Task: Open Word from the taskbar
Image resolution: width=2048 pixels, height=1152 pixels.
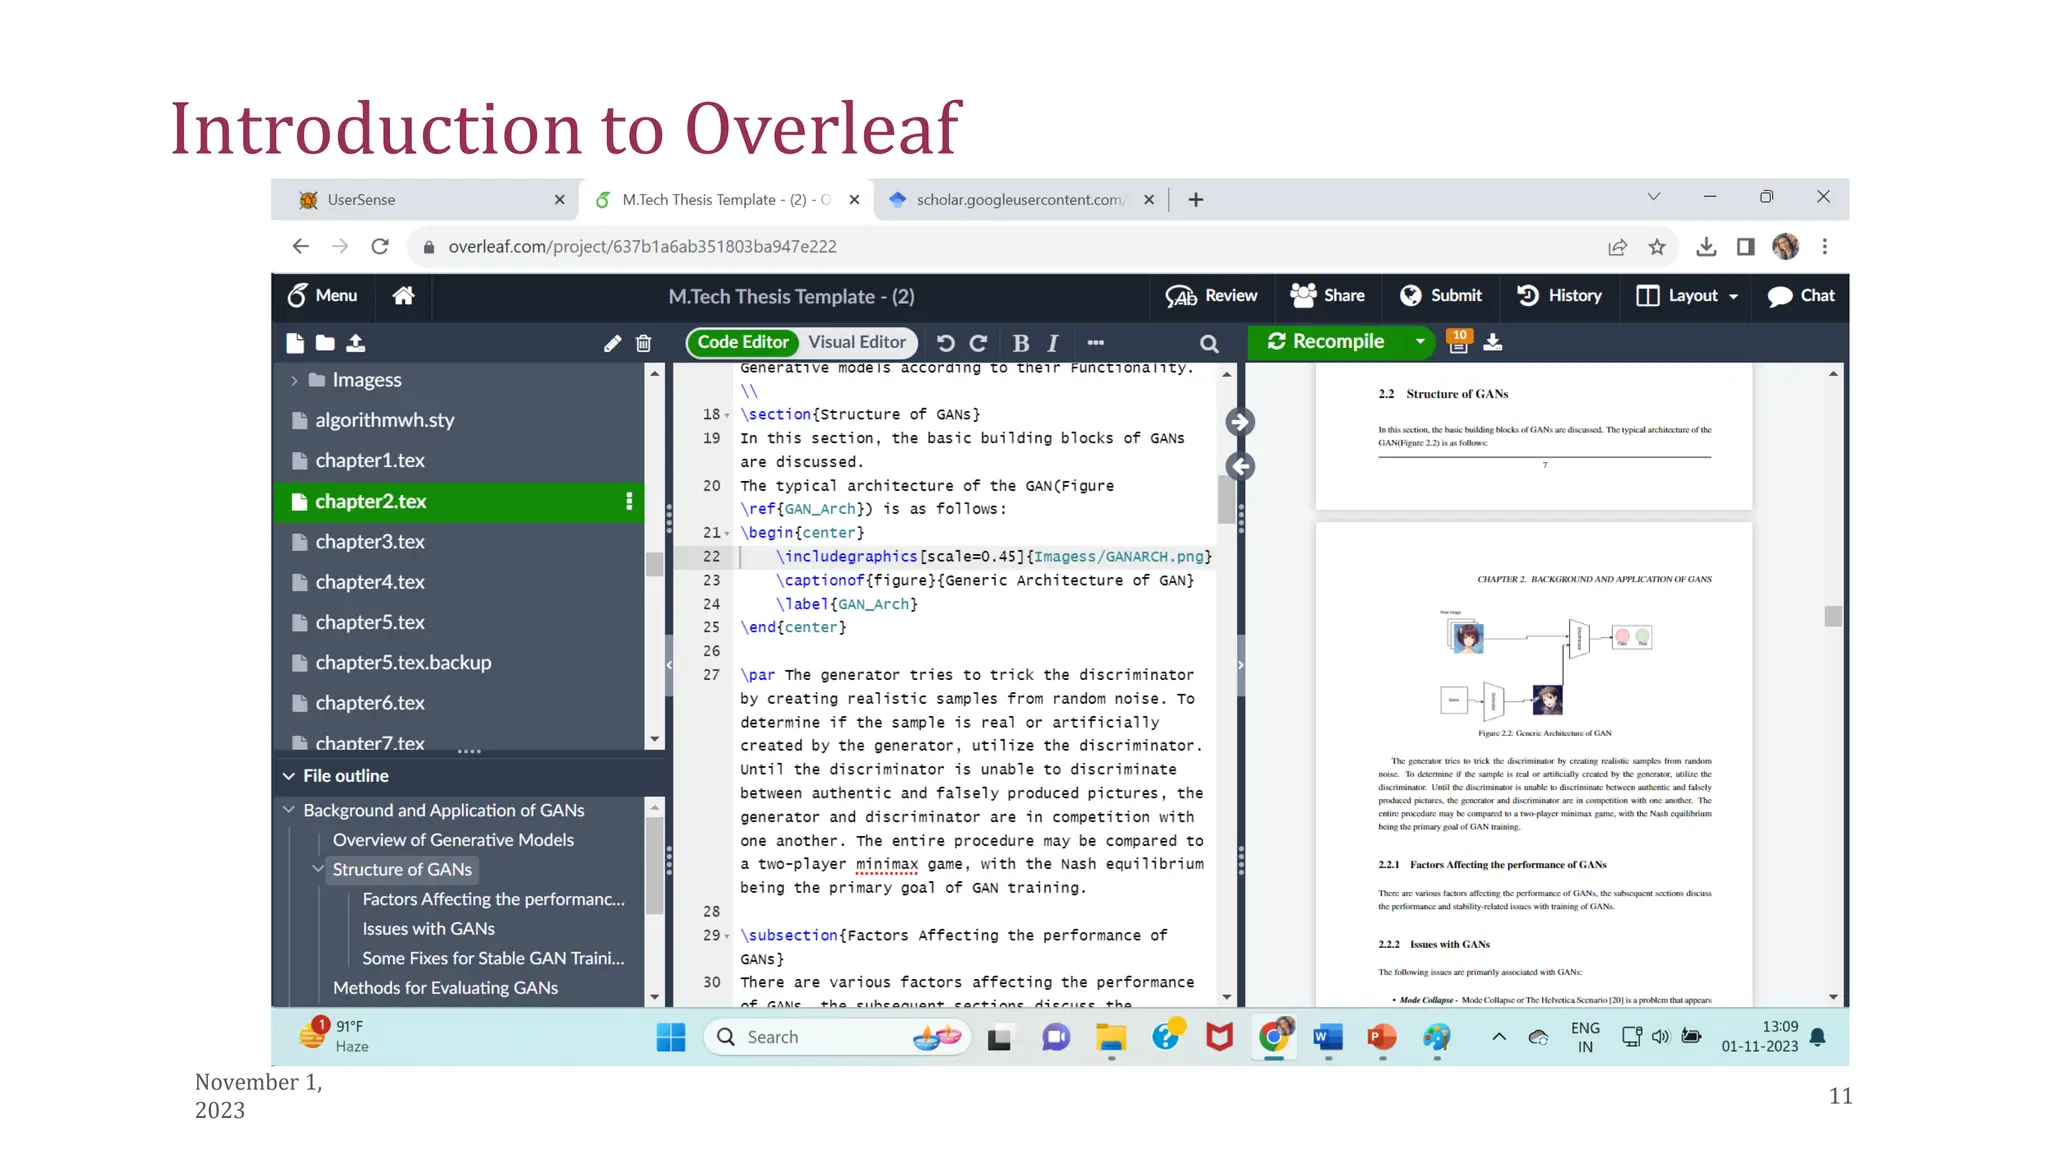Action: tap(1328, 1038)
